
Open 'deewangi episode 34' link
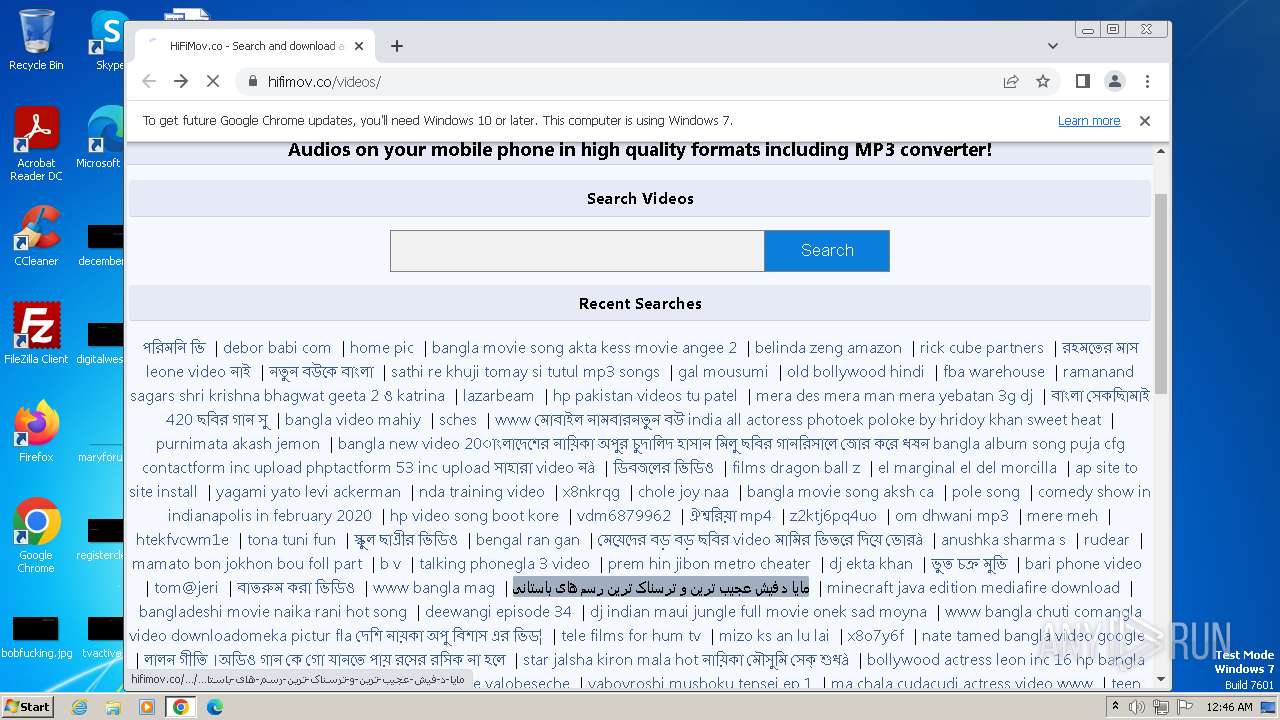point(498,612)
